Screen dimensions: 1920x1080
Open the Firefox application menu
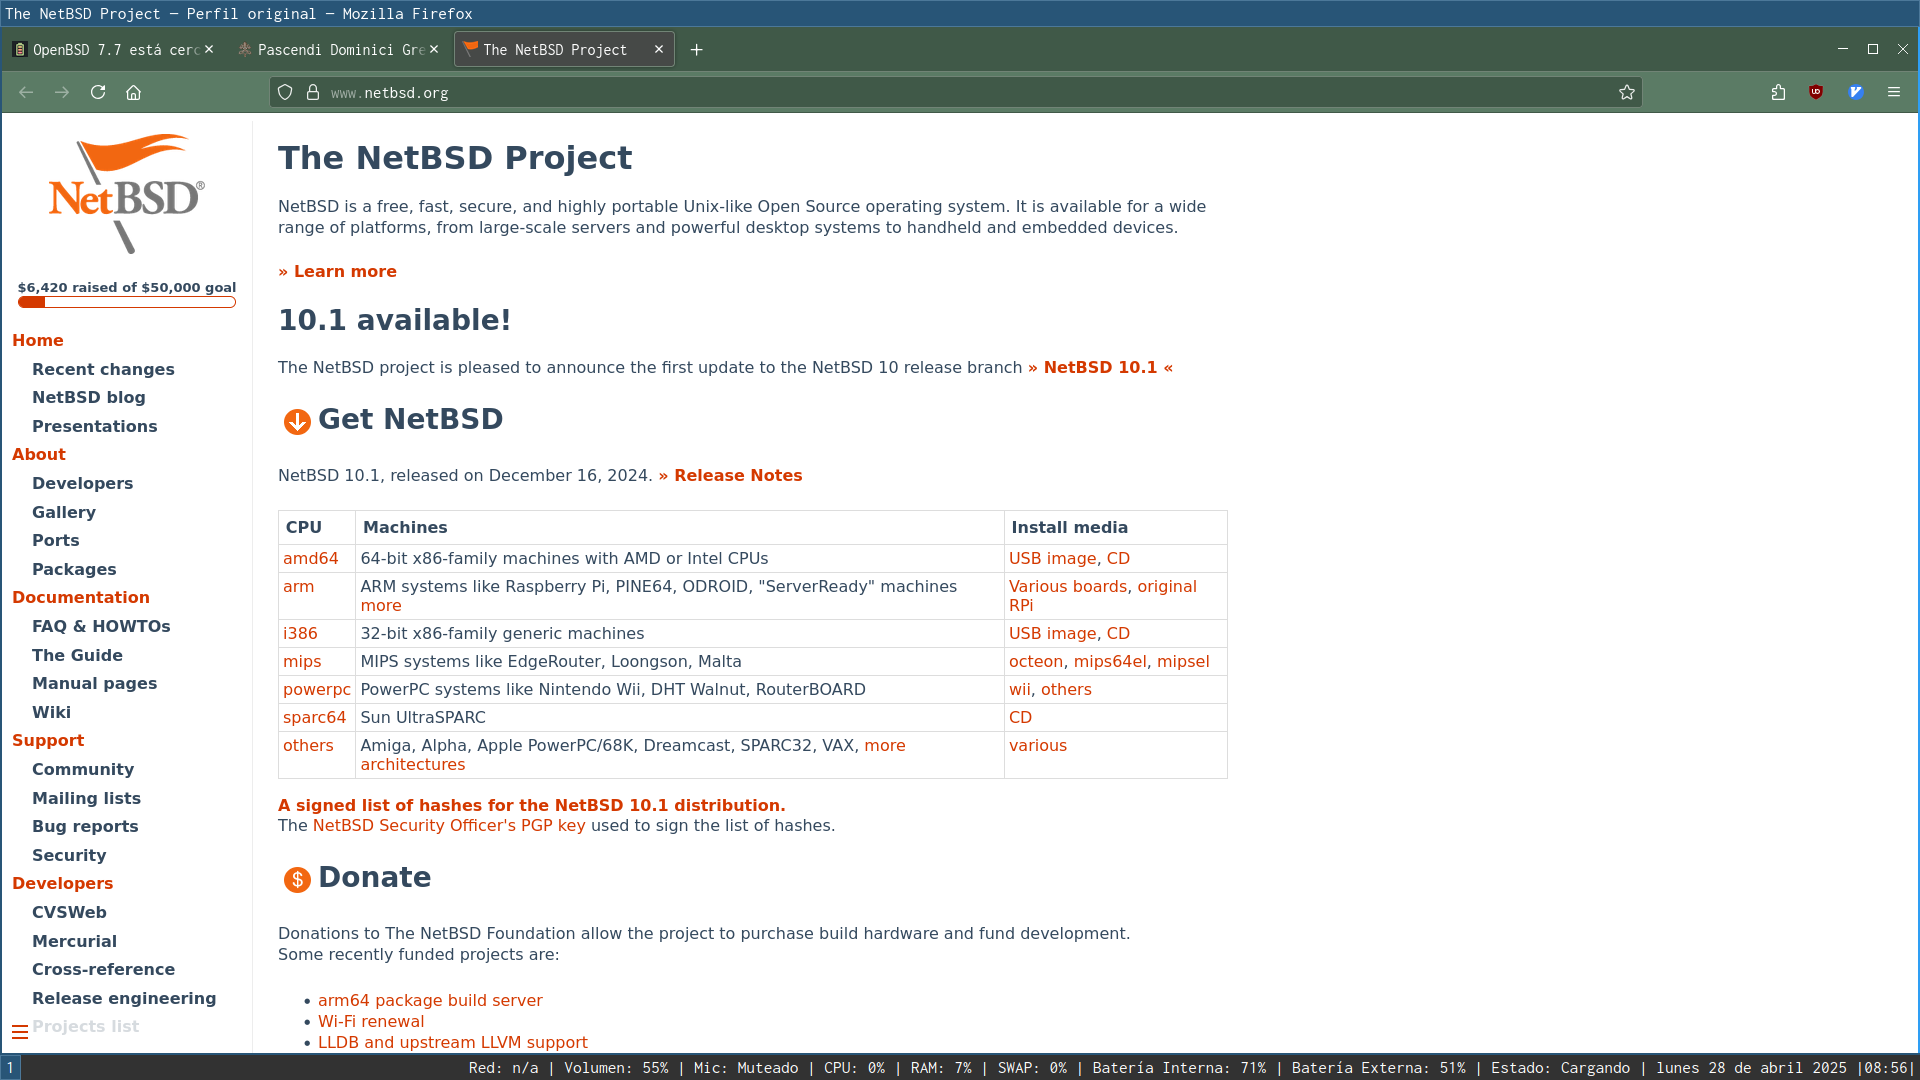[1894, 92]
